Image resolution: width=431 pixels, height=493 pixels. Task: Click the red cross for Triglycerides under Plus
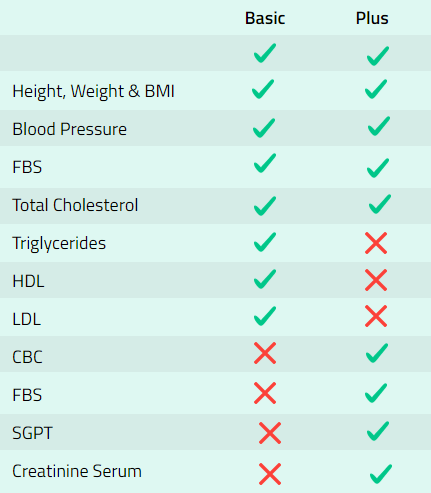tap(376, 243)
